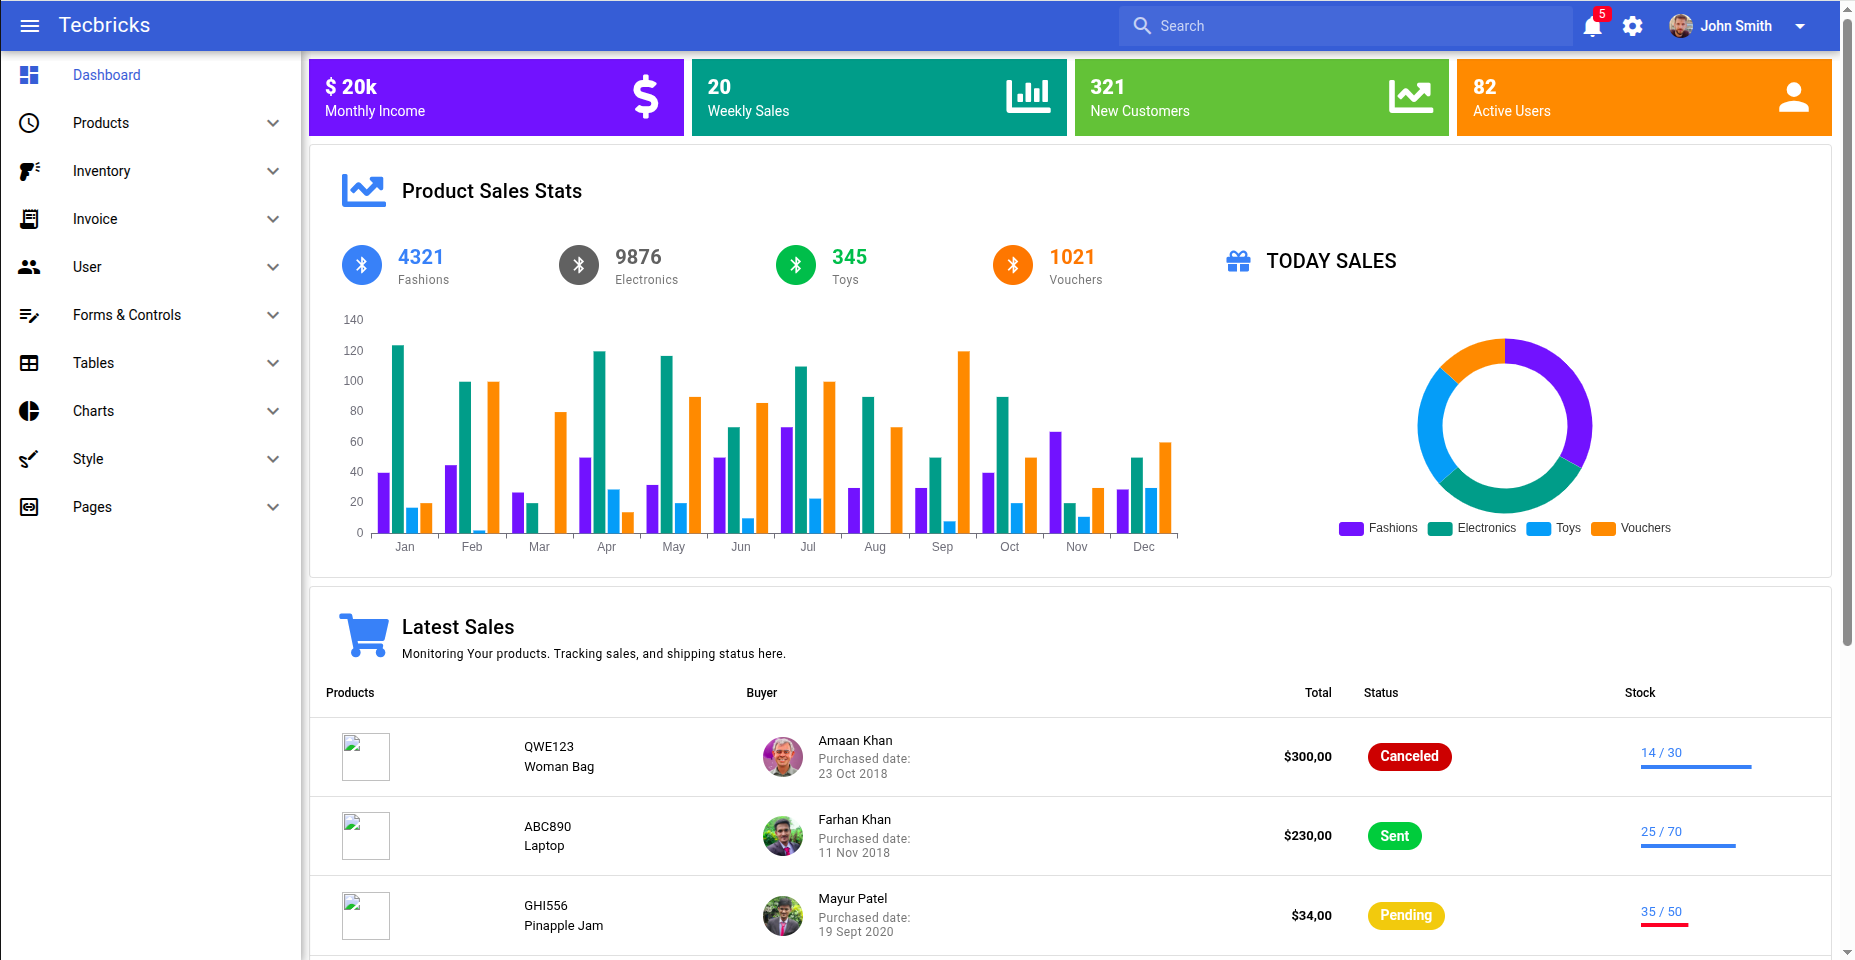Expand the Forms & Controls chevron
Viewport: 1855px width, 960px height.
coord(273,315)
